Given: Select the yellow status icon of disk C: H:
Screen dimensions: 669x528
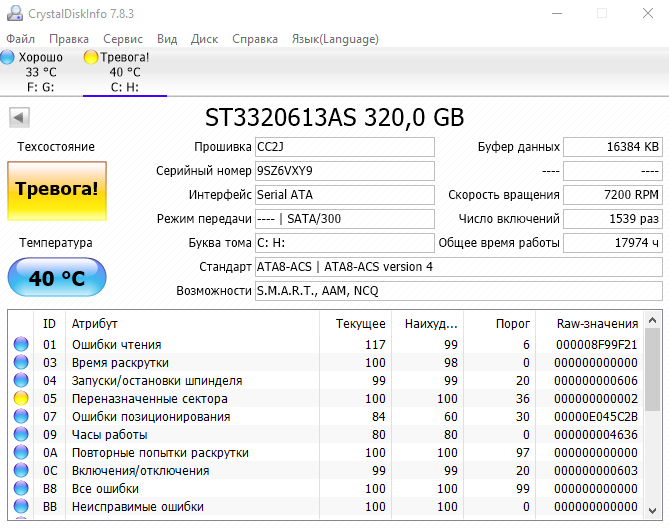Looking at the screenshot, I should click(x=91, y=57).
